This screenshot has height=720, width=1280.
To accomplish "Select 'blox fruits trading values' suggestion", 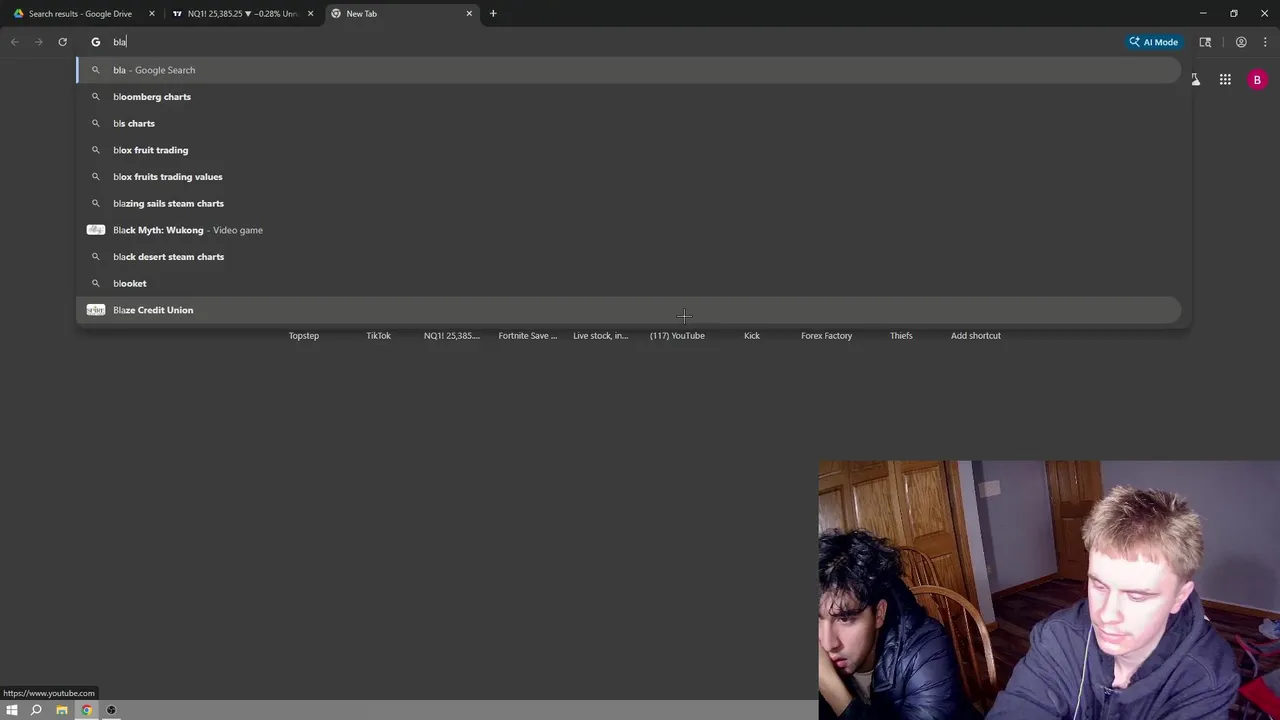I will tap(628, 177).
